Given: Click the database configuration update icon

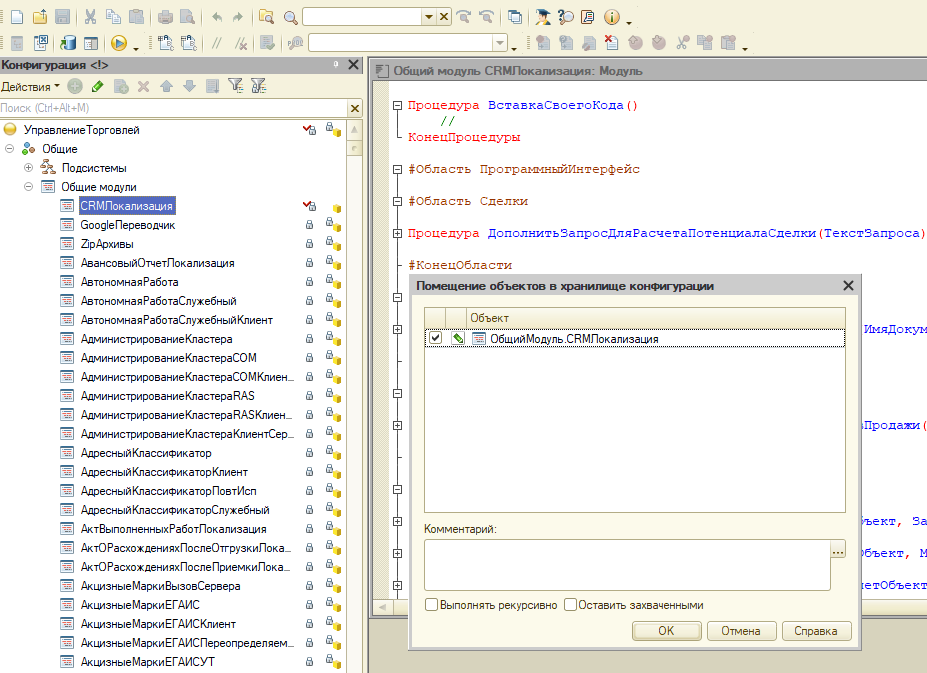Looking at the screenshot, I should [x=68, y=43].
